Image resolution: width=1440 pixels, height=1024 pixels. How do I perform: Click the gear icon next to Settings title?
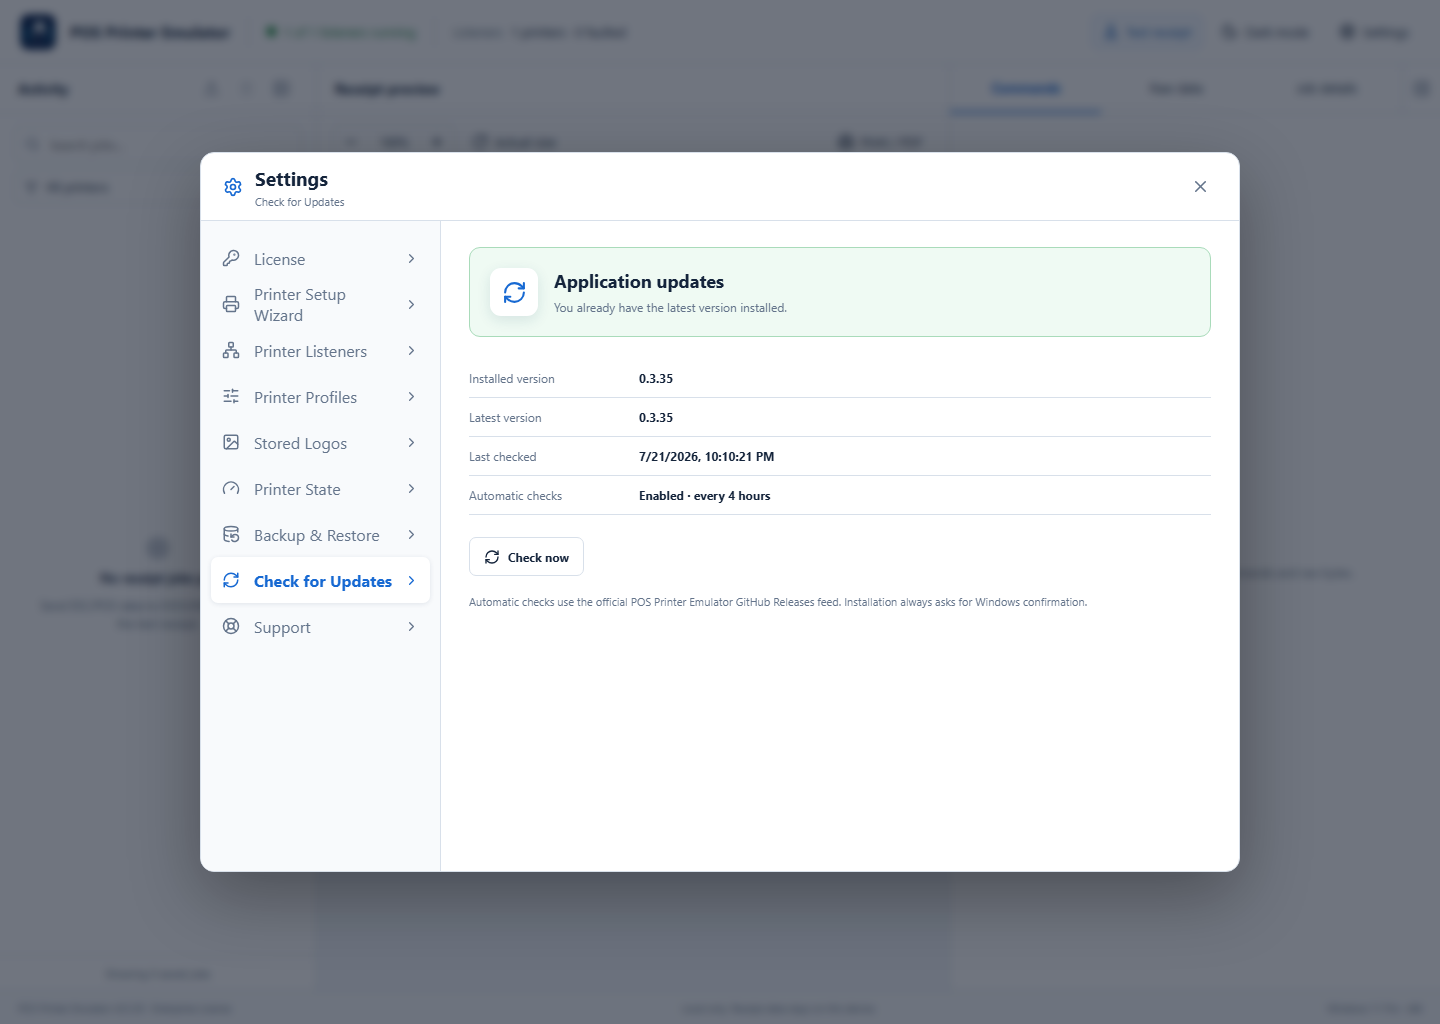(233, 187)
